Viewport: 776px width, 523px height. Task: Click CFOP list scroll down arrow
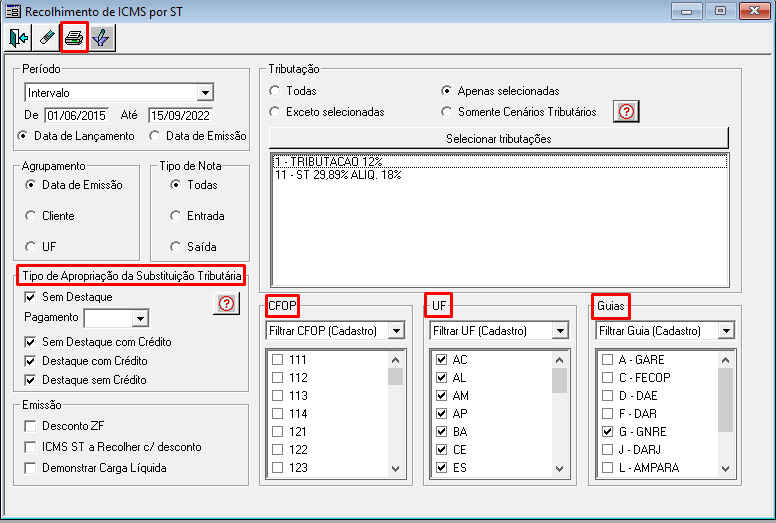[x=395, y=469]
